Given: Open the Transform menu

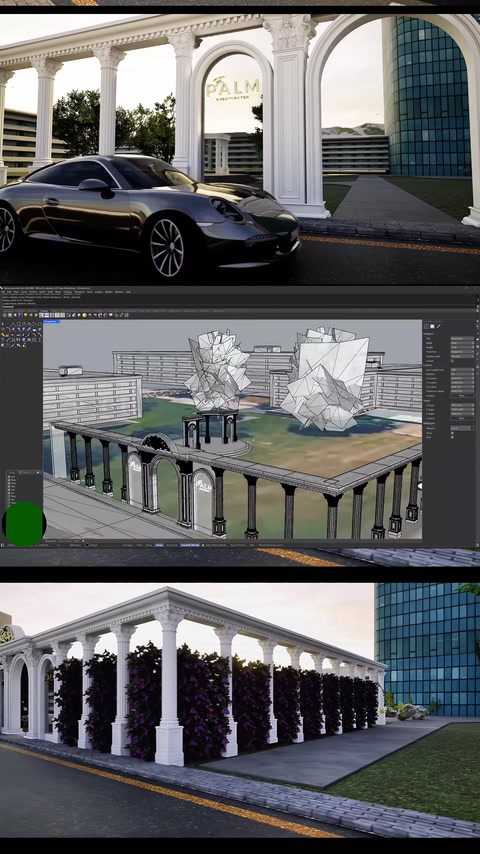Looking at the screenshot, I should 80,292.
